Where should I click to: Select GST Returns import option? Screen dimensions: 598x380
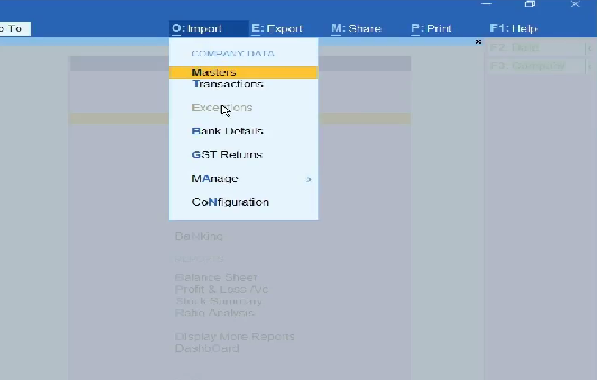coord(227,155)
